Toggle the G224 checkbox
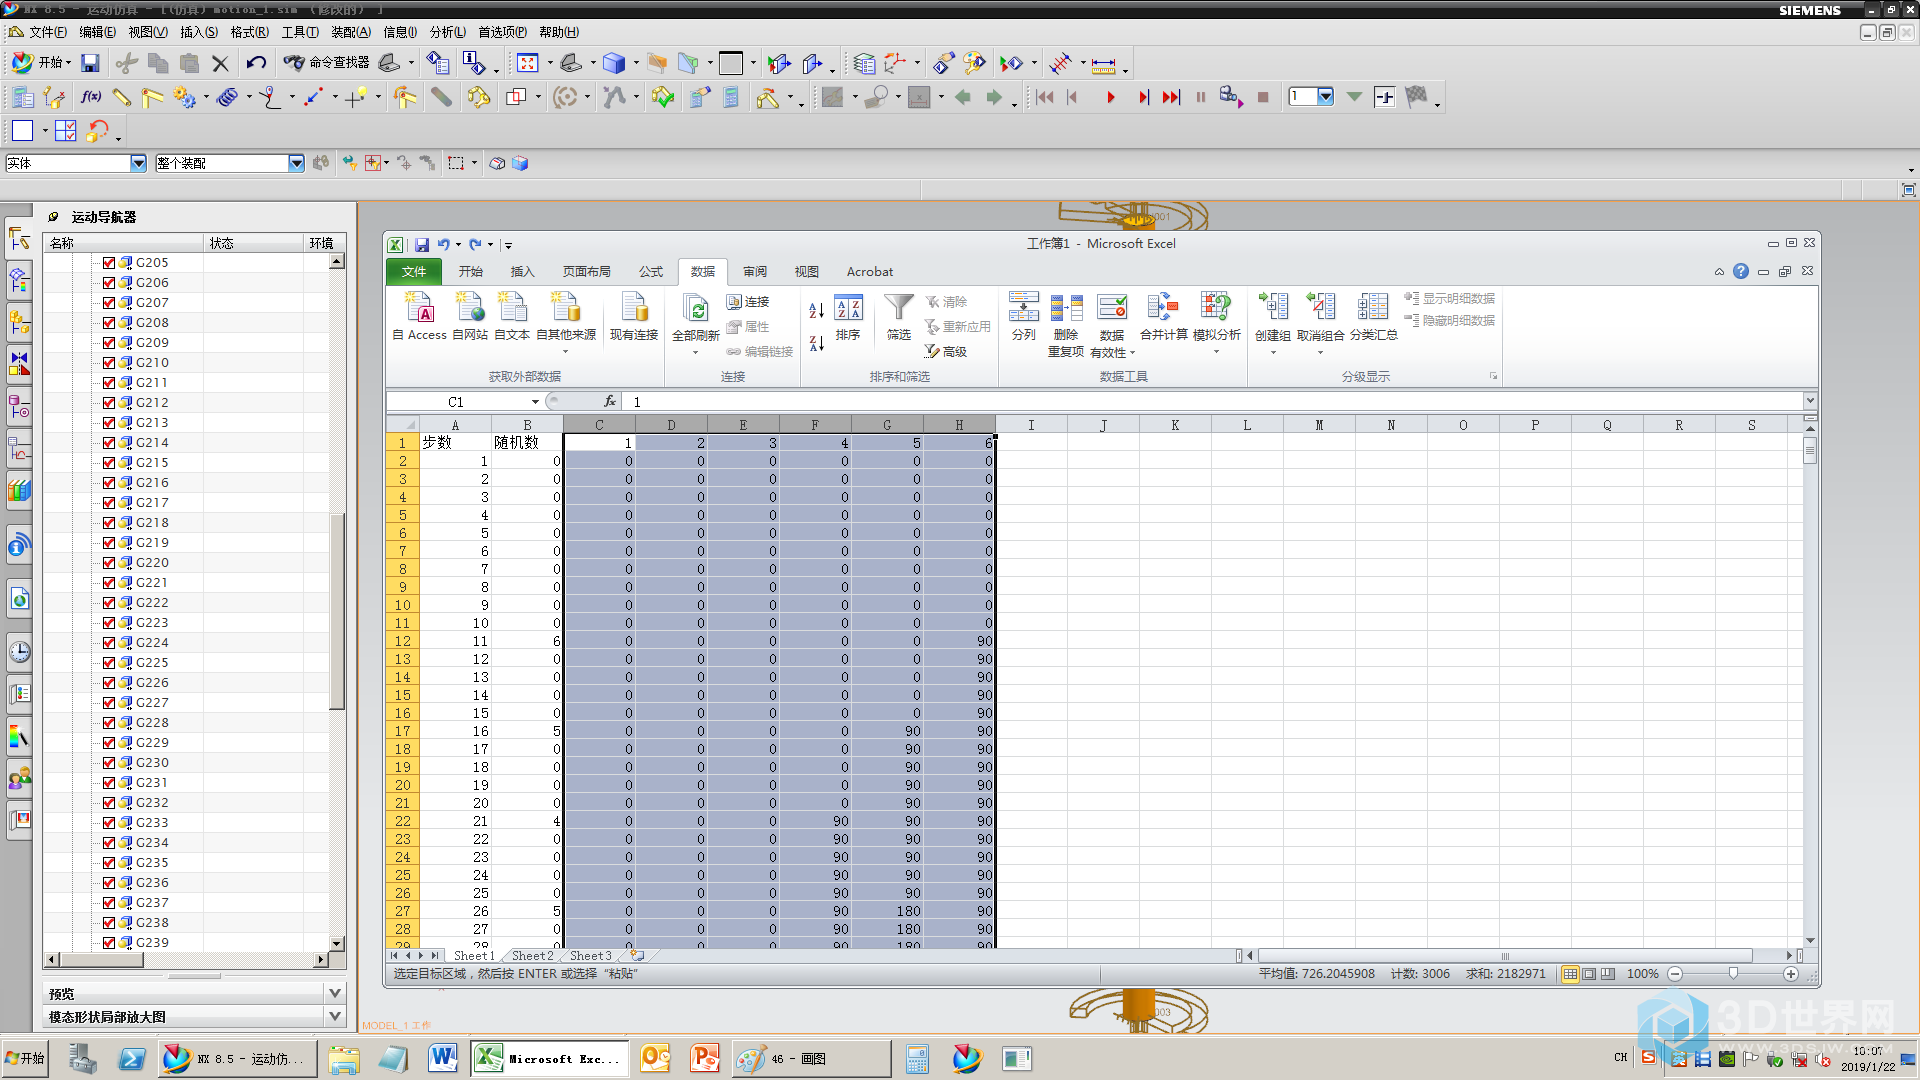This screenshot has height=1080, width=1920. coord(109,643)
